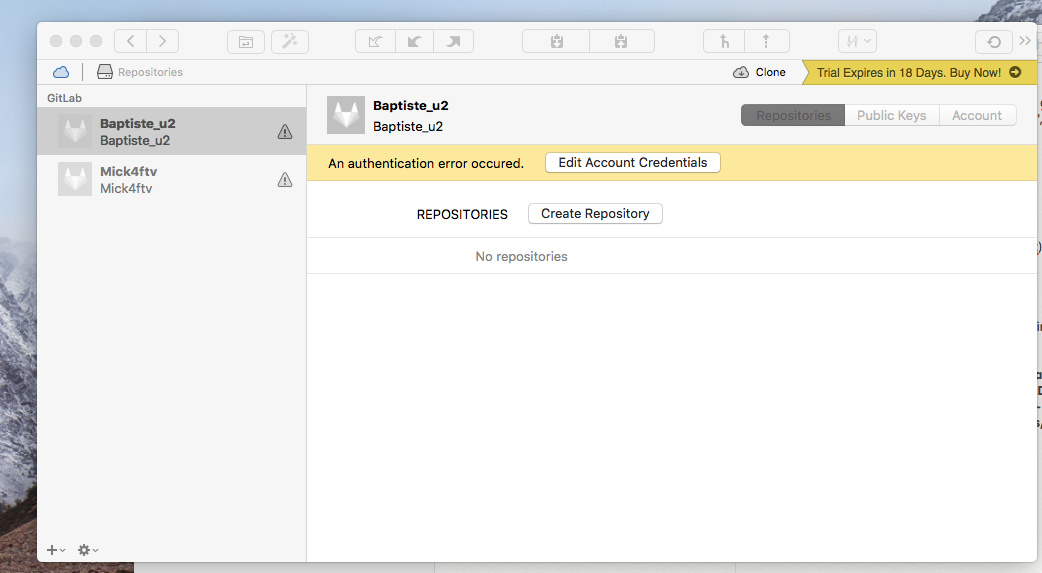Click the 'No repositories' text
Screen dimensions: 1042x573
click(x=522, y=257)
